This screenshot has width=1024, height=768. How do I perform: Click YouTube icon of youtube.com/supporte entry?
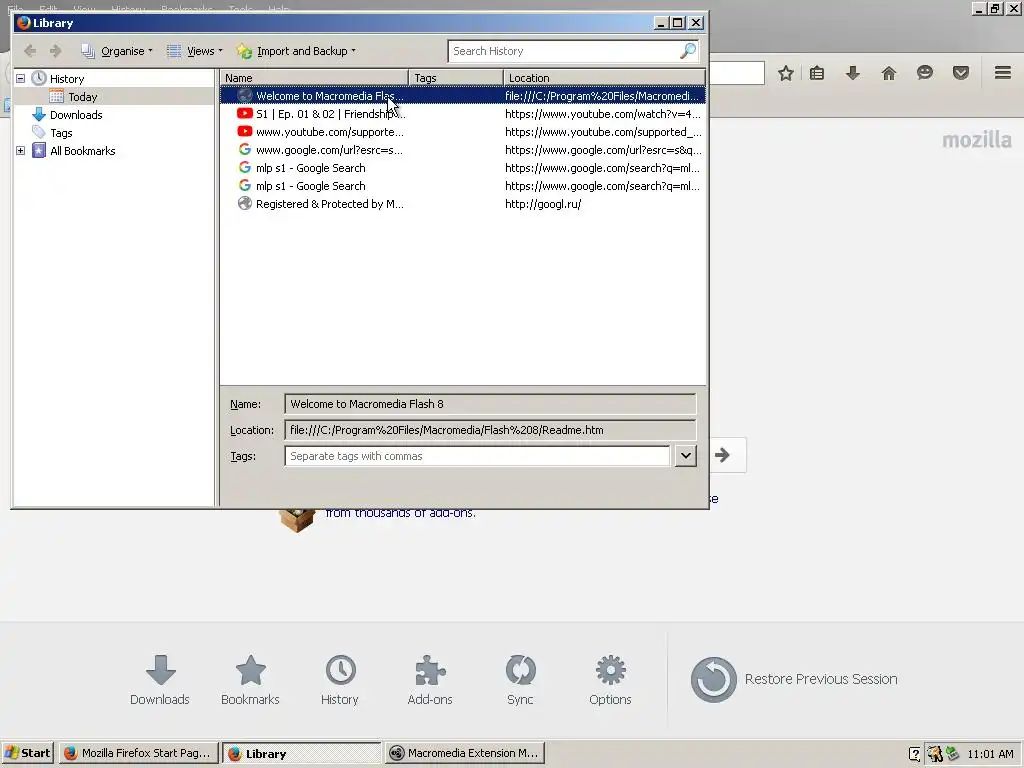pyautogui.click(x=245, y=132)
